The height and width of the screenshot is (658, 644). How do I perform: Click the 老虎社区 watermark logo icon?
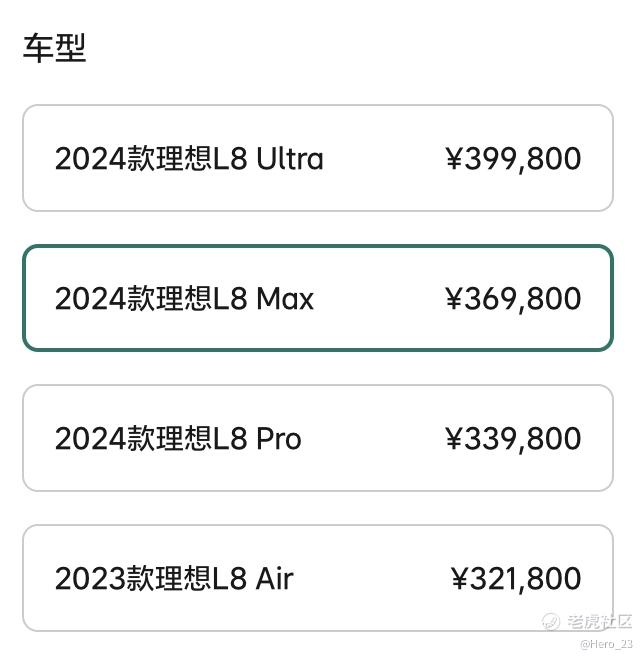551,621
